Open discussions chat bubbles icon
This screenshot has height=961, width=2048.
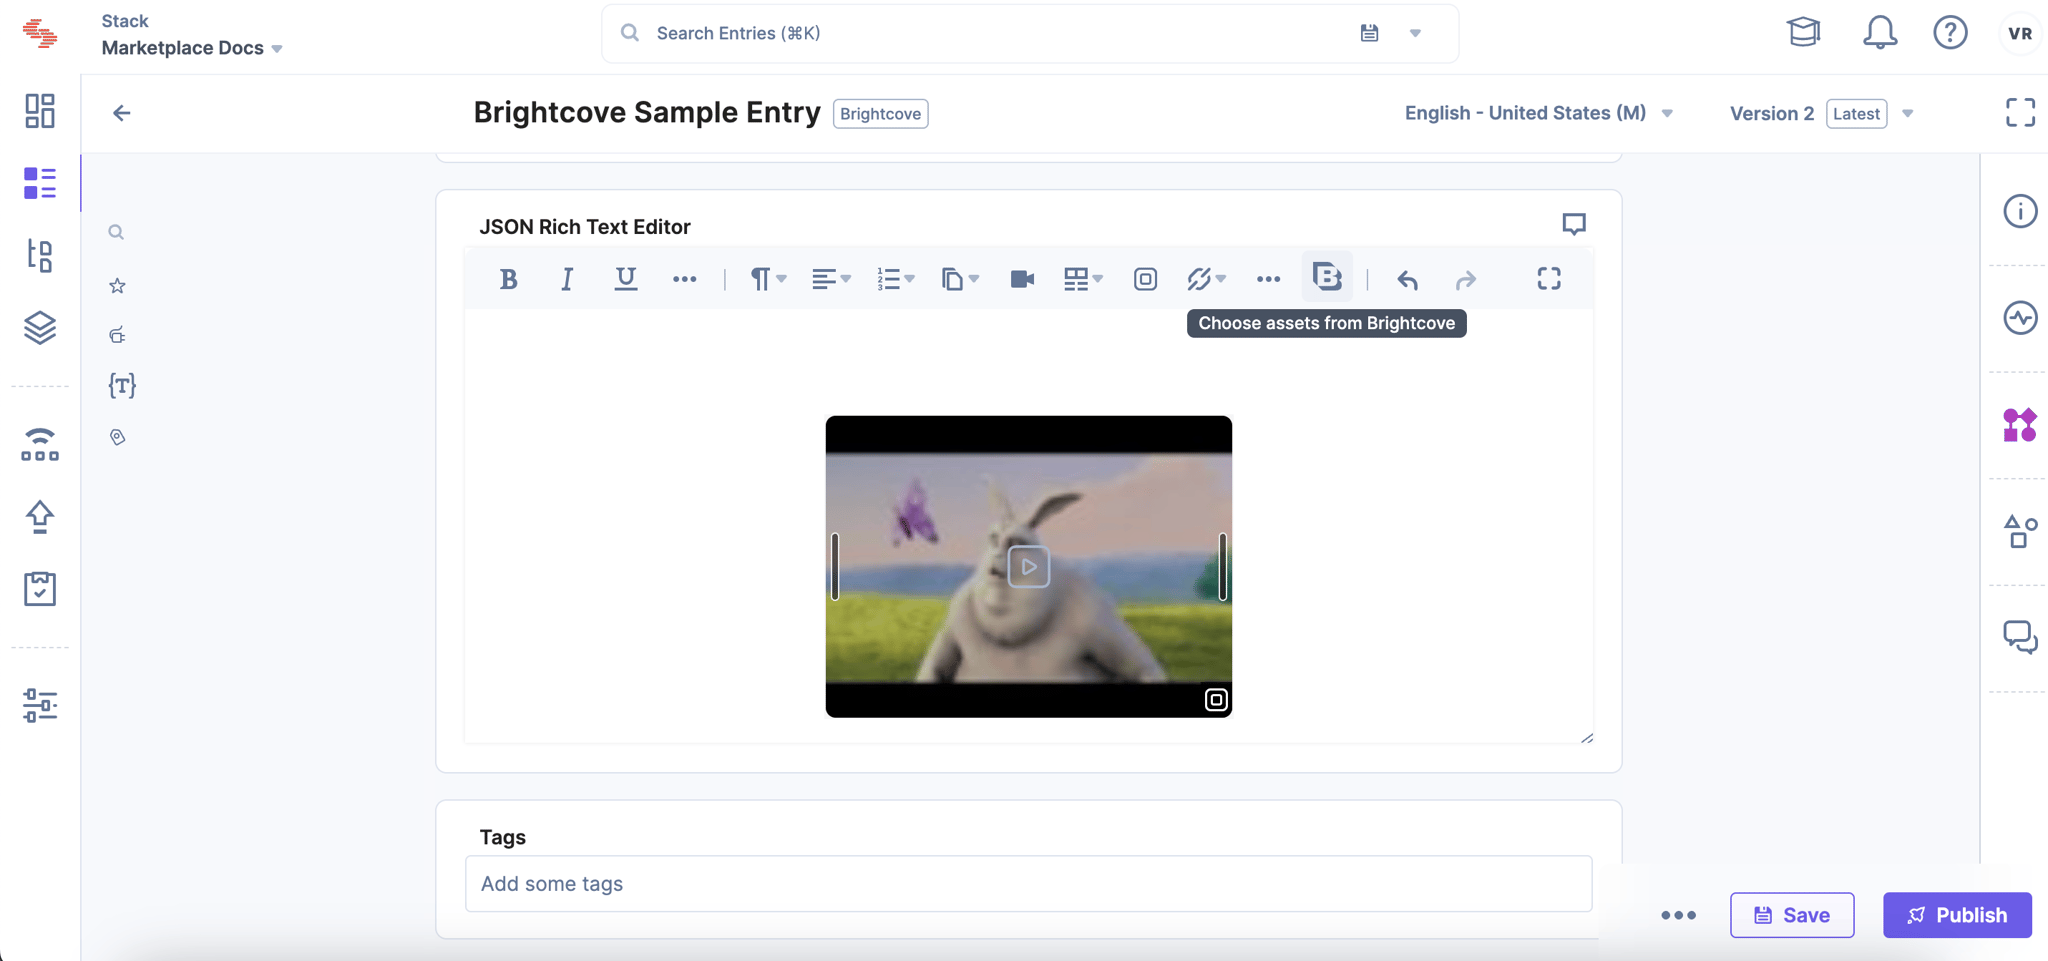pos(2020,637)
